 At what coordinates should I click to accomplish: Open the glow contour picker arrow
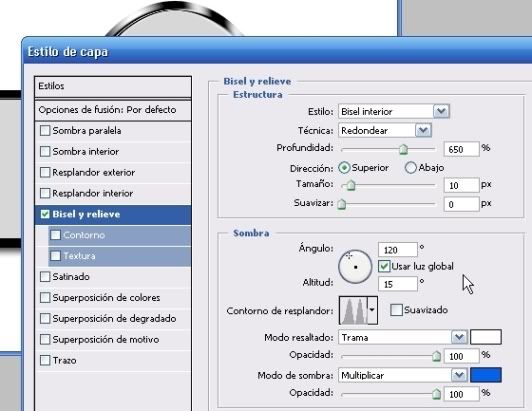[x=372, y=310]
